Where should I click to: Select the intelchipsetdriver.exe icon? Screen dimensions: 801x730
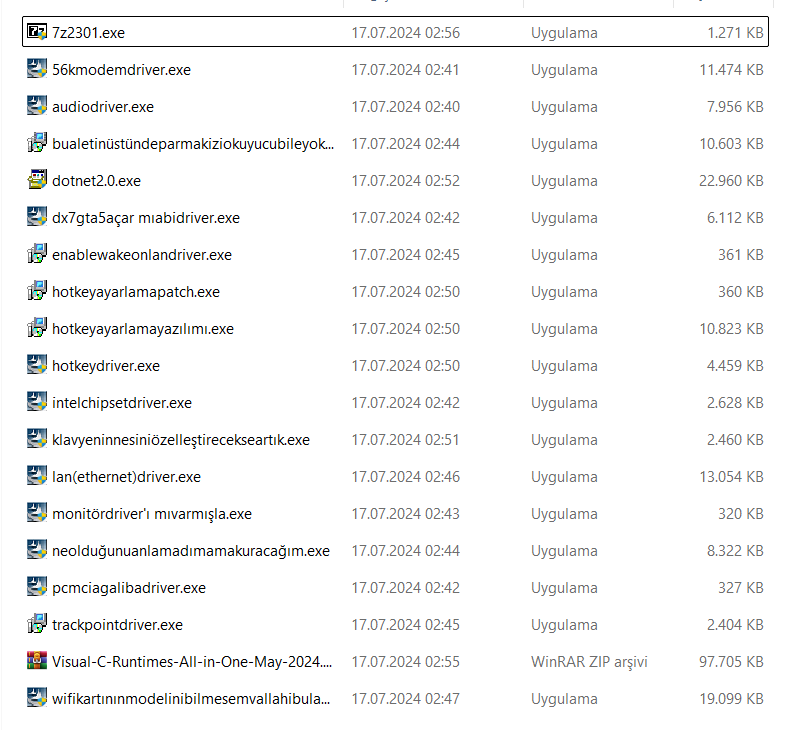pyautogui.click(x=37, y=402)
